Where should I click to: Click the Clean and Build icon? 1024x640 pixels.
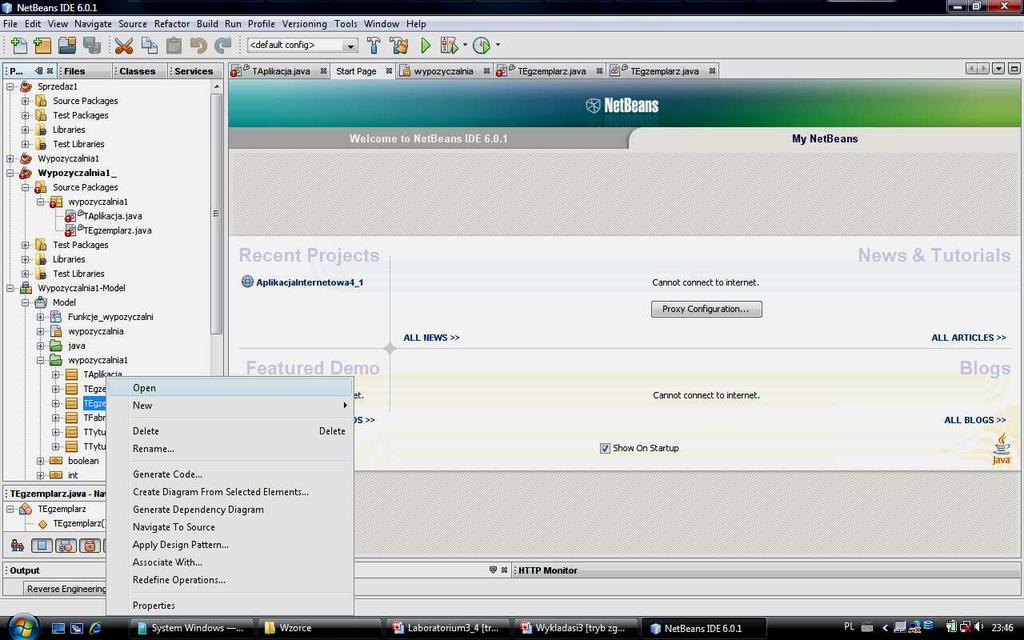point(399,45)
